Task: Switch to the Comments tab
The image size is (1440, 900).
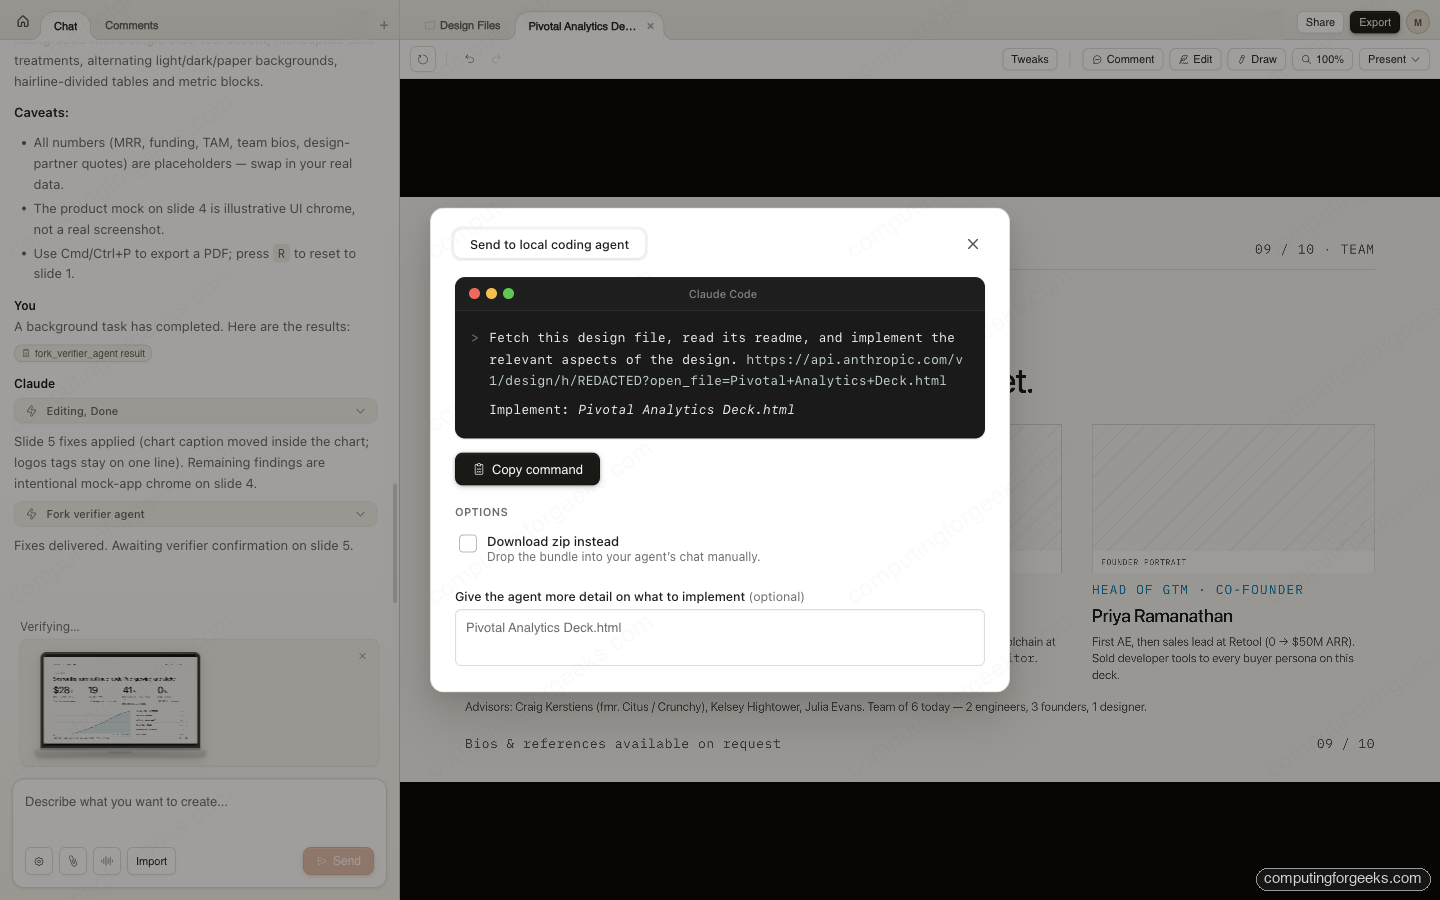Action: coord(130,25)
